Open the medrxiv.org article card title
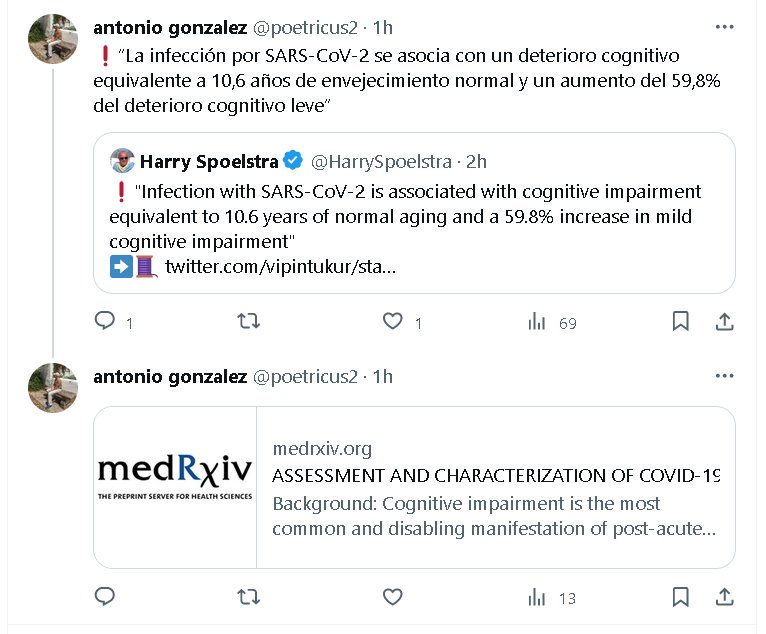The image size is (766, 634). [x=496, y=475]
